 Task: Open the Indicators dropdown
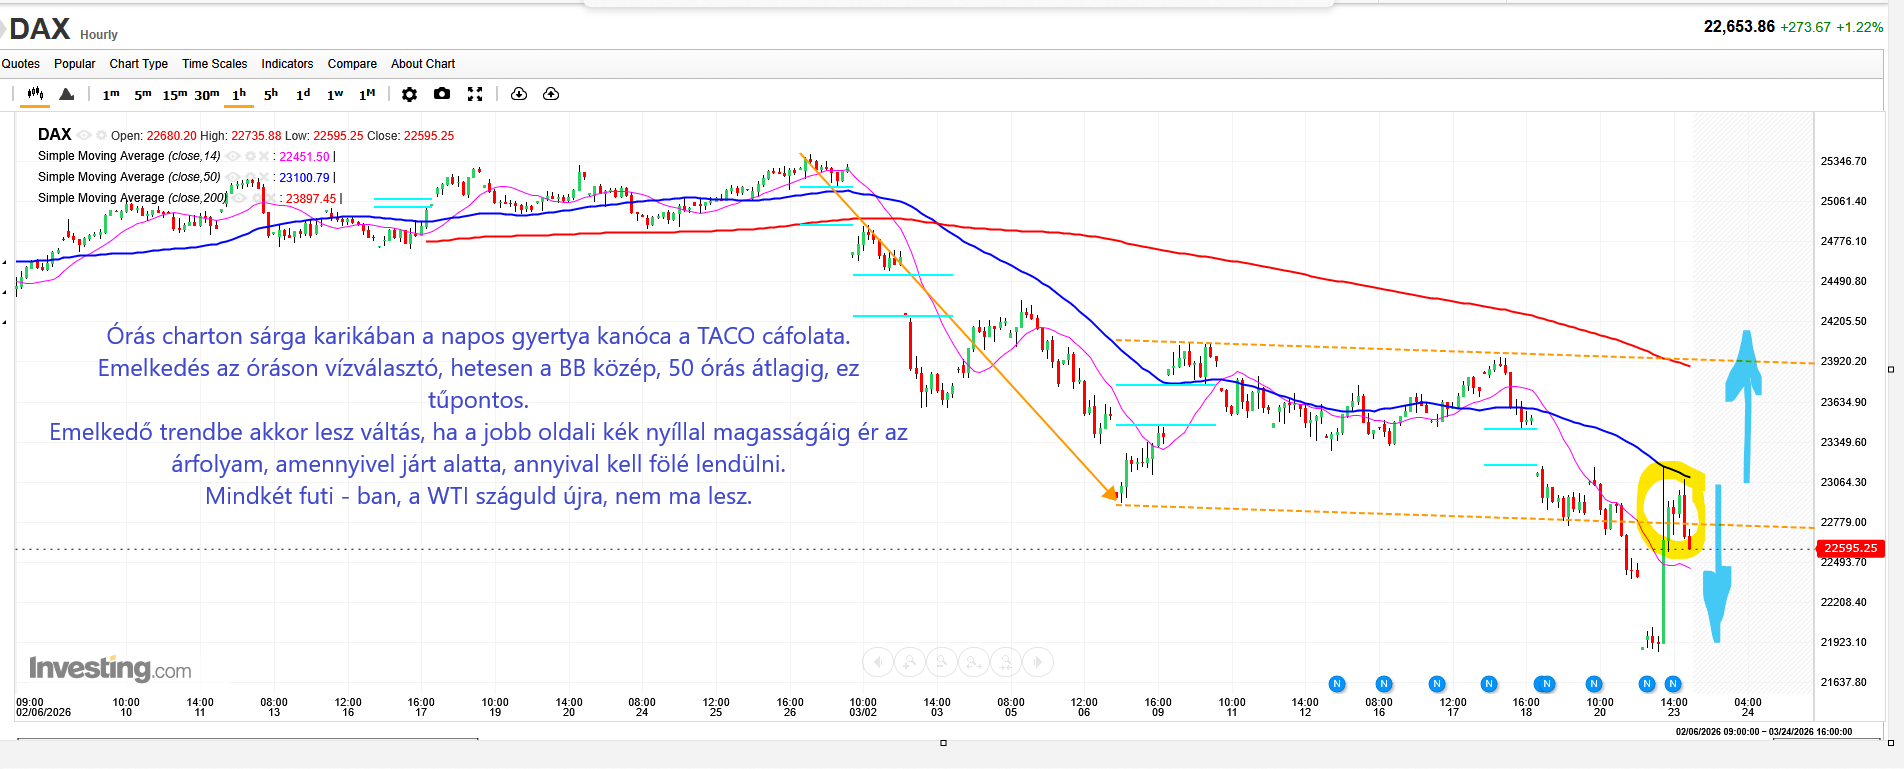click(287, 64)
